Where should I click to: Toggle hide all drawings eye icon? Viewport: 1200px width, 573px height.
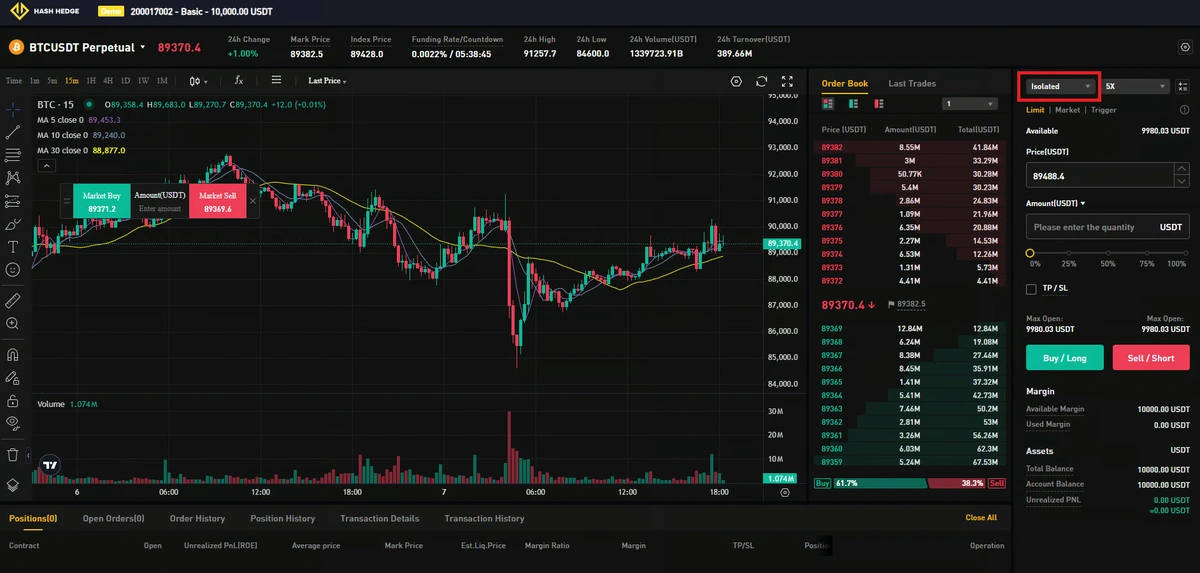pos(13,424)
